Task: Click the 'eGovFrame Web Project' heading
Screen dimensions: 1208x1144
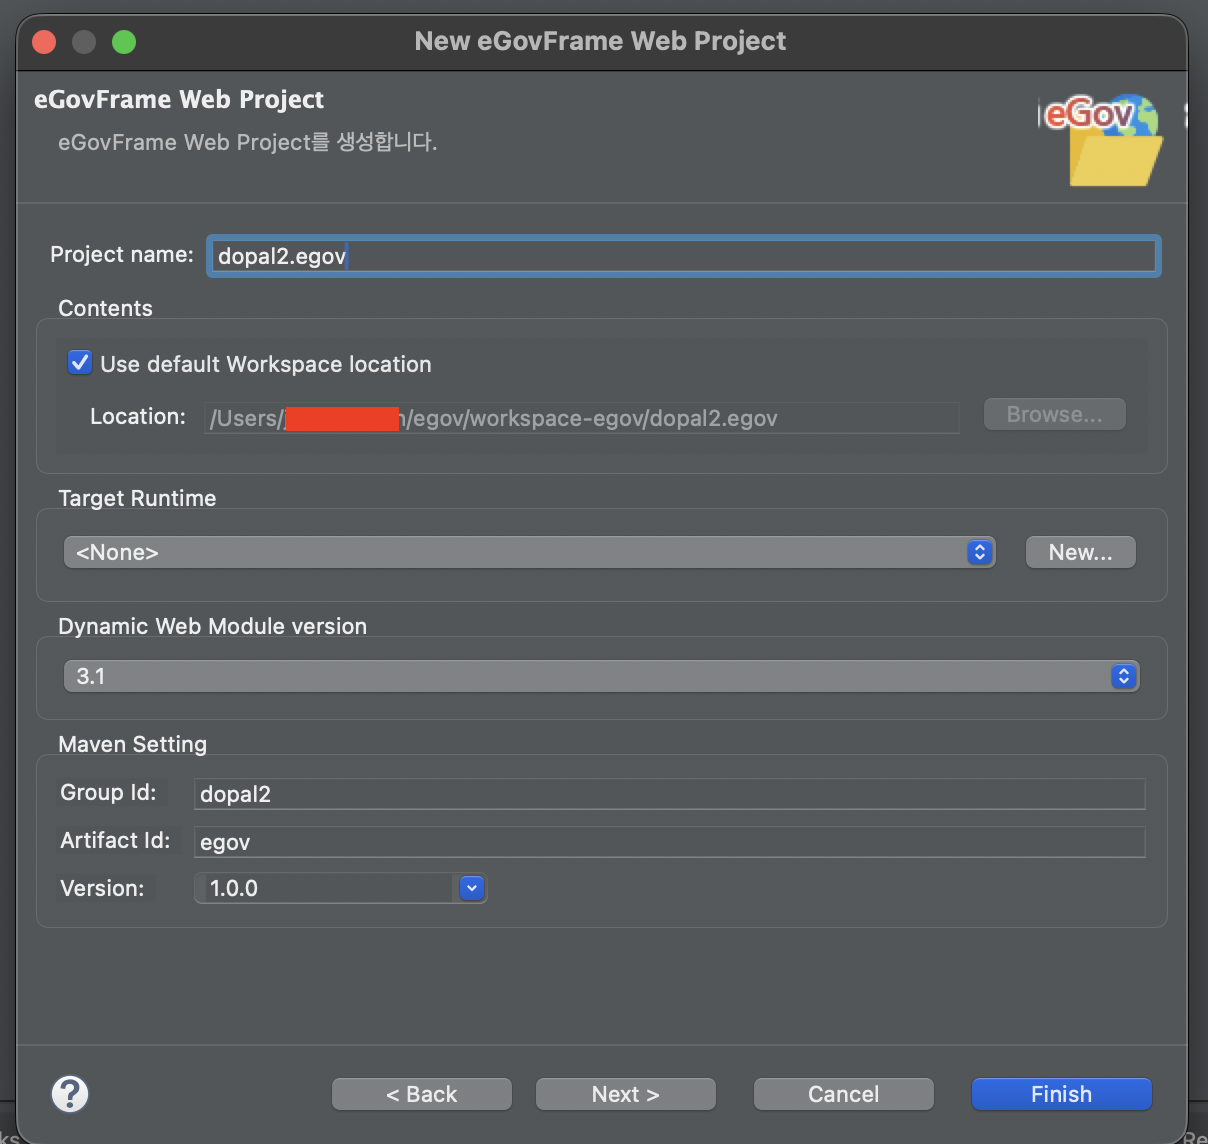Action: click(179, 99)
